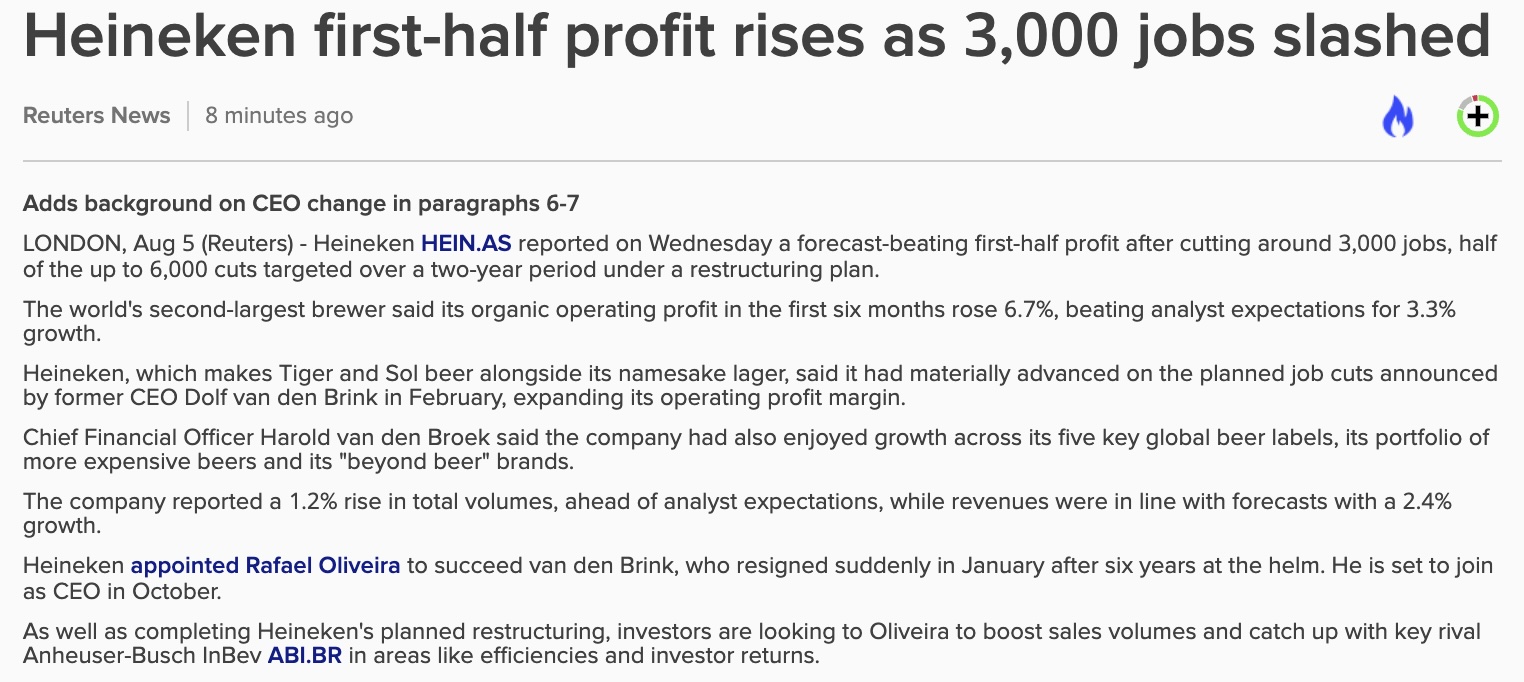Click the Heineken first-half profit headline
The width and height of the screenshot is (1524, 682).
757,35
